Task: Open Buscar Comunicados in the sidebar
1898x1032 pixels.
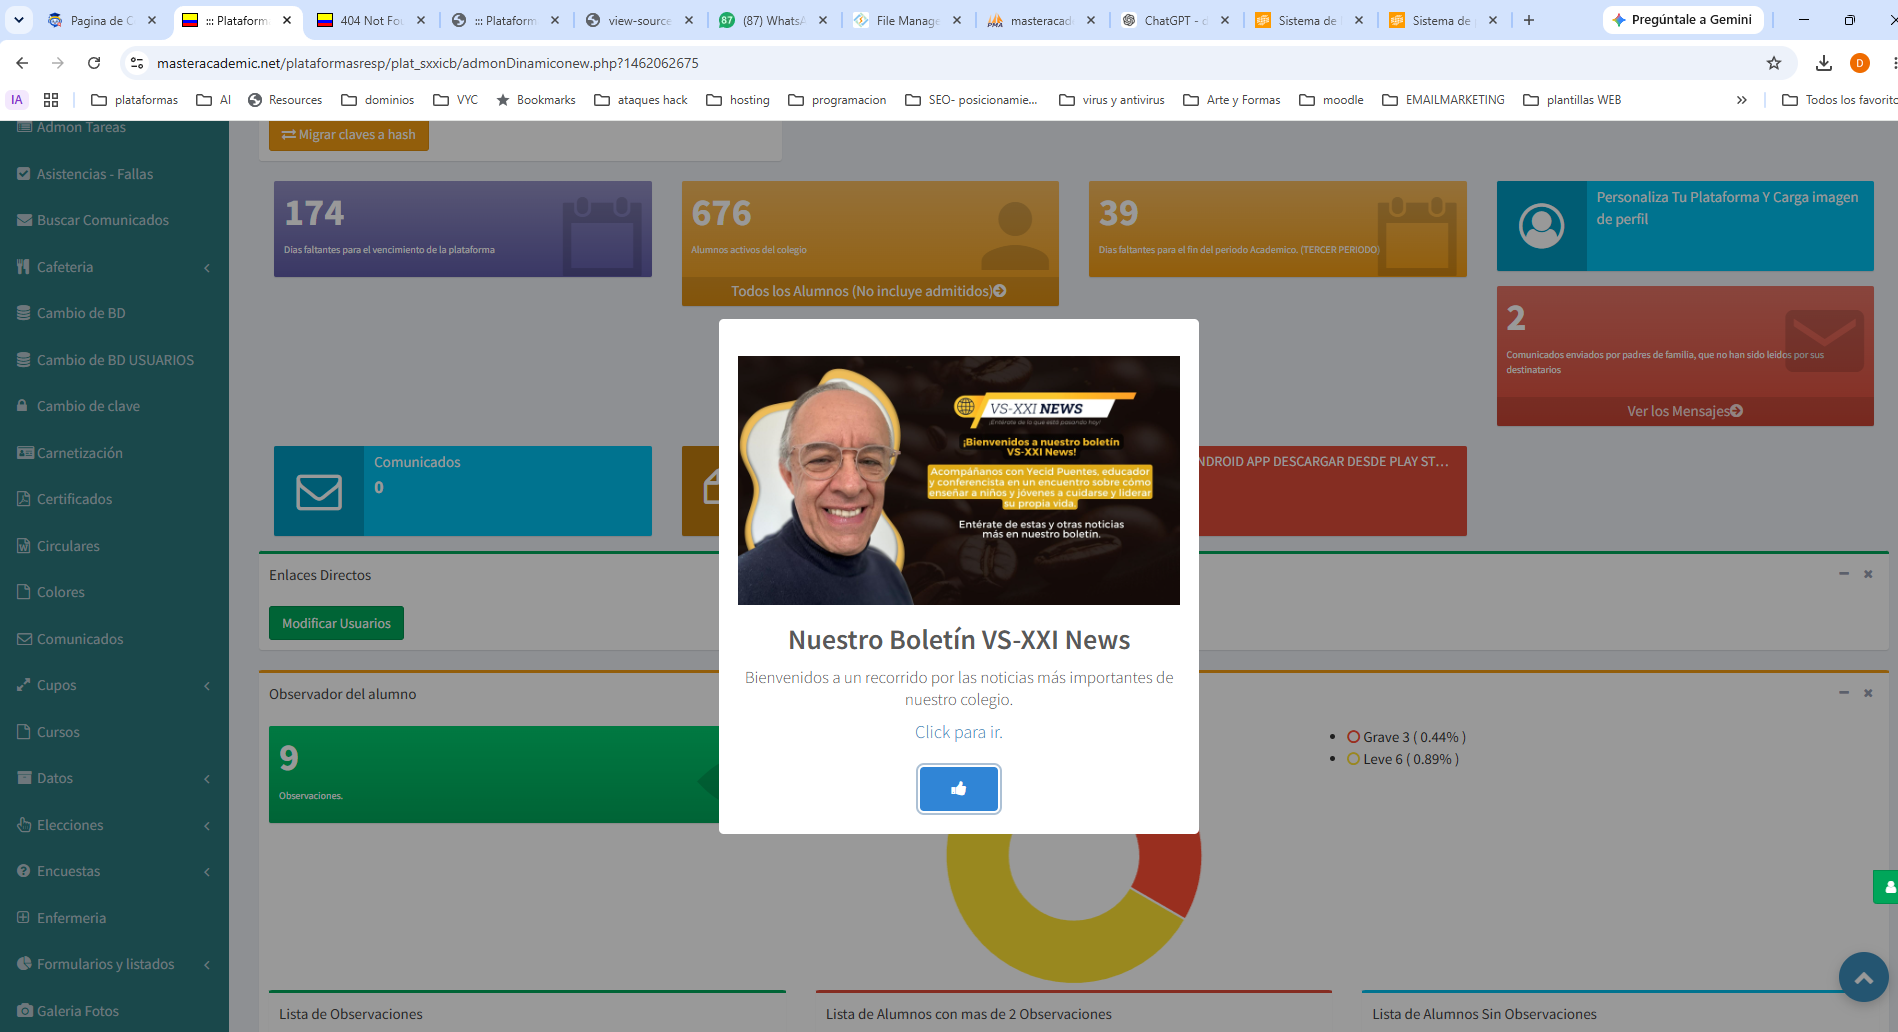Action: [103, 220]
